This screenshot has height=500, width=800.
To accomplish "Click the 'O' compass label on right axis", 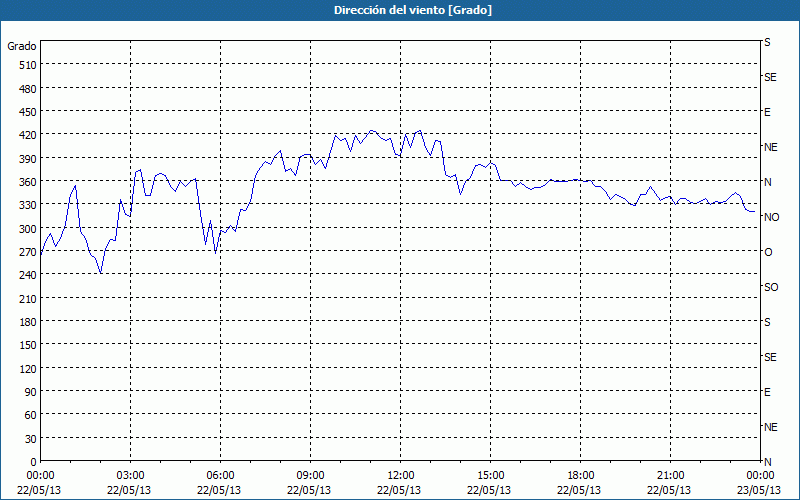I will (x=768, y=253).
